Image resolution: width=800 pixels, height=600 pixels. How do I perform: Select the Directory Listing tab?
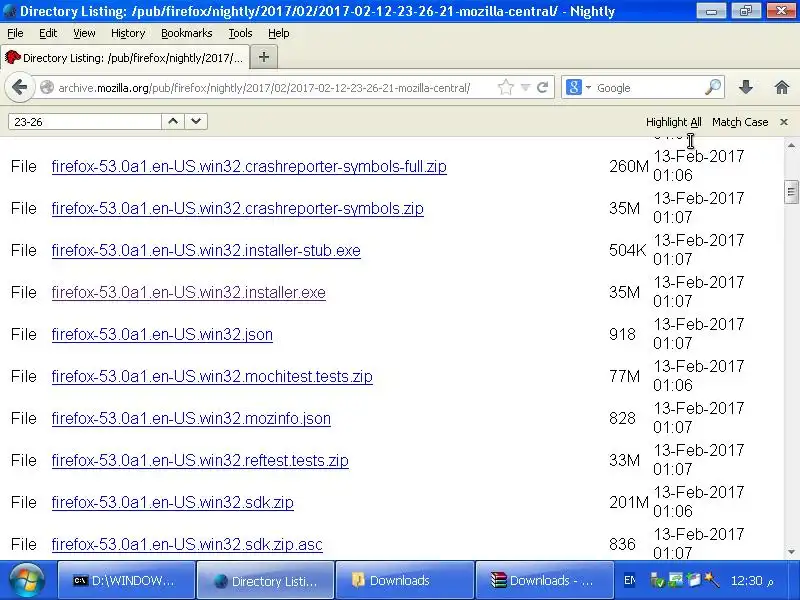pyautogui.click(x=126, y=58)
